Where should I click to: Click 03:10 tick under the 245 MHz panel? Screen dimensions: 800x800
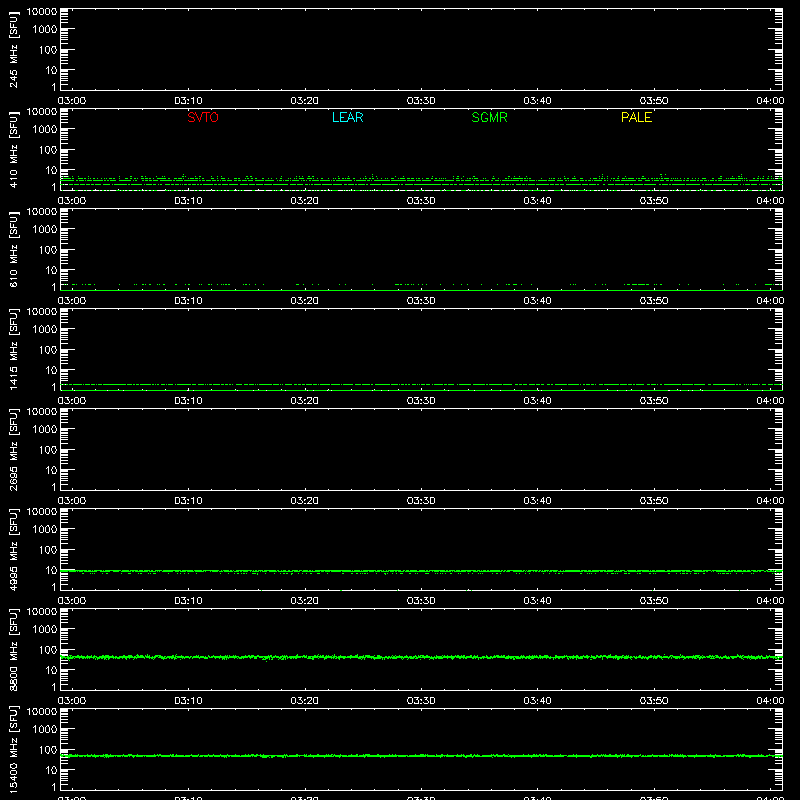(x=188, y=101)
